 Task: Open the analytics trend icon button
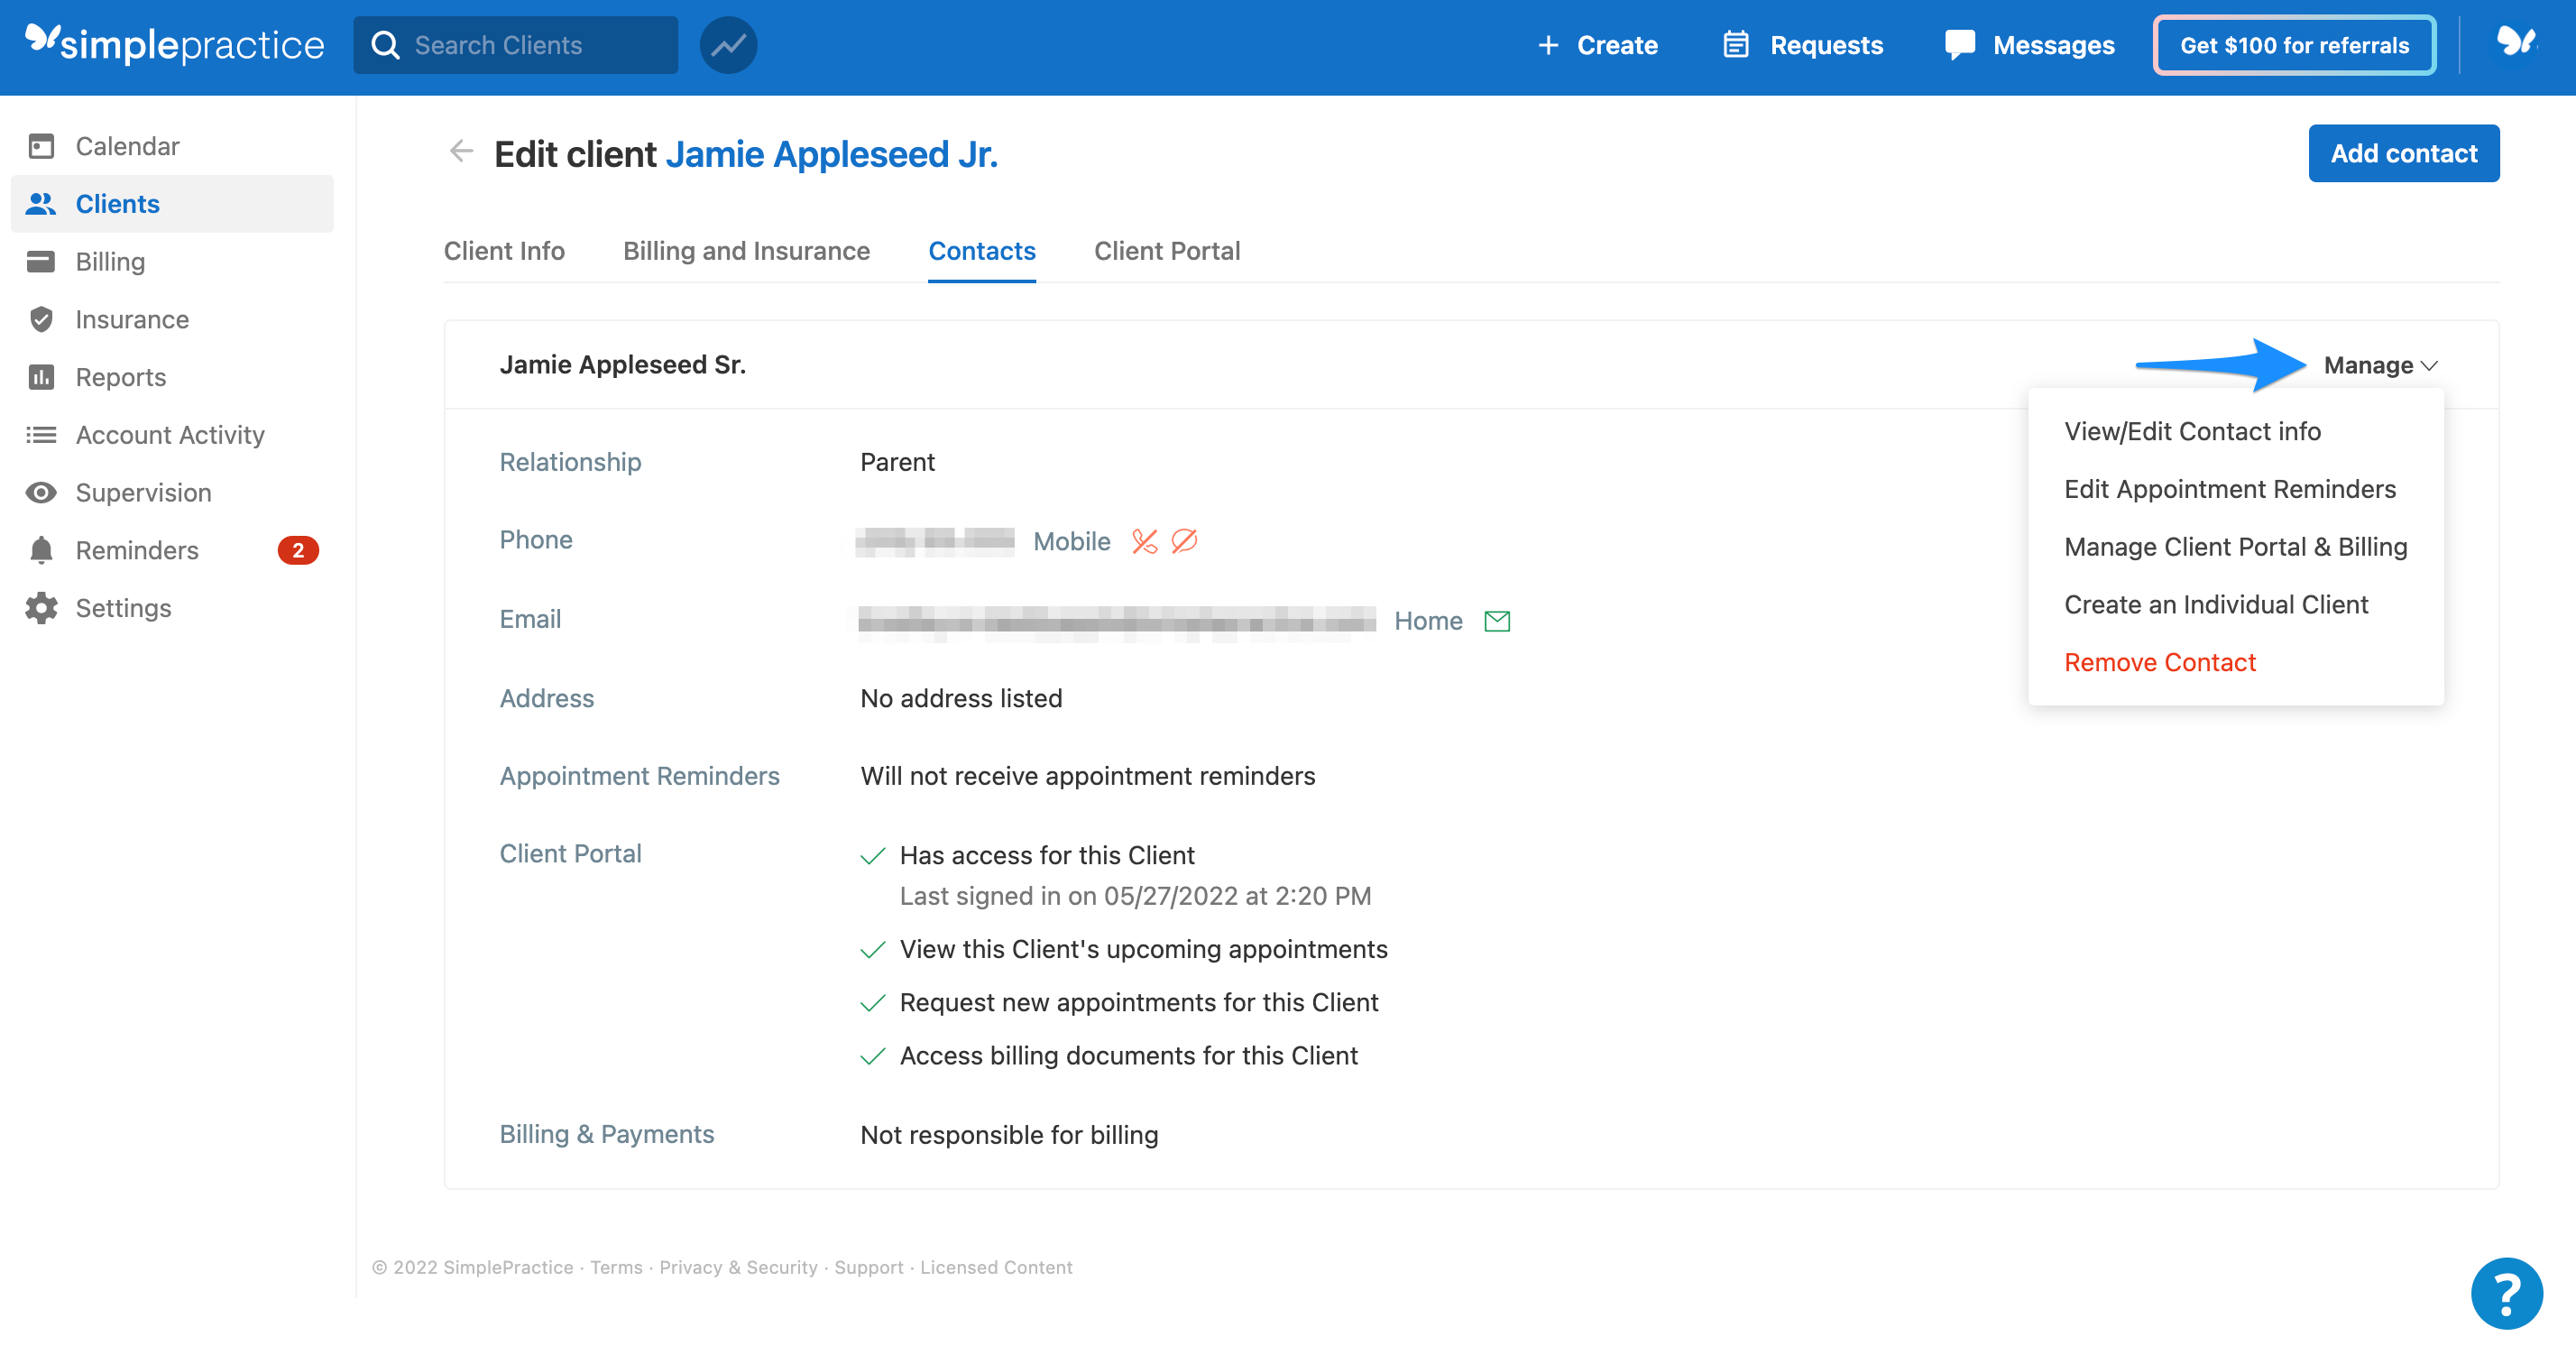coord(728,45)
